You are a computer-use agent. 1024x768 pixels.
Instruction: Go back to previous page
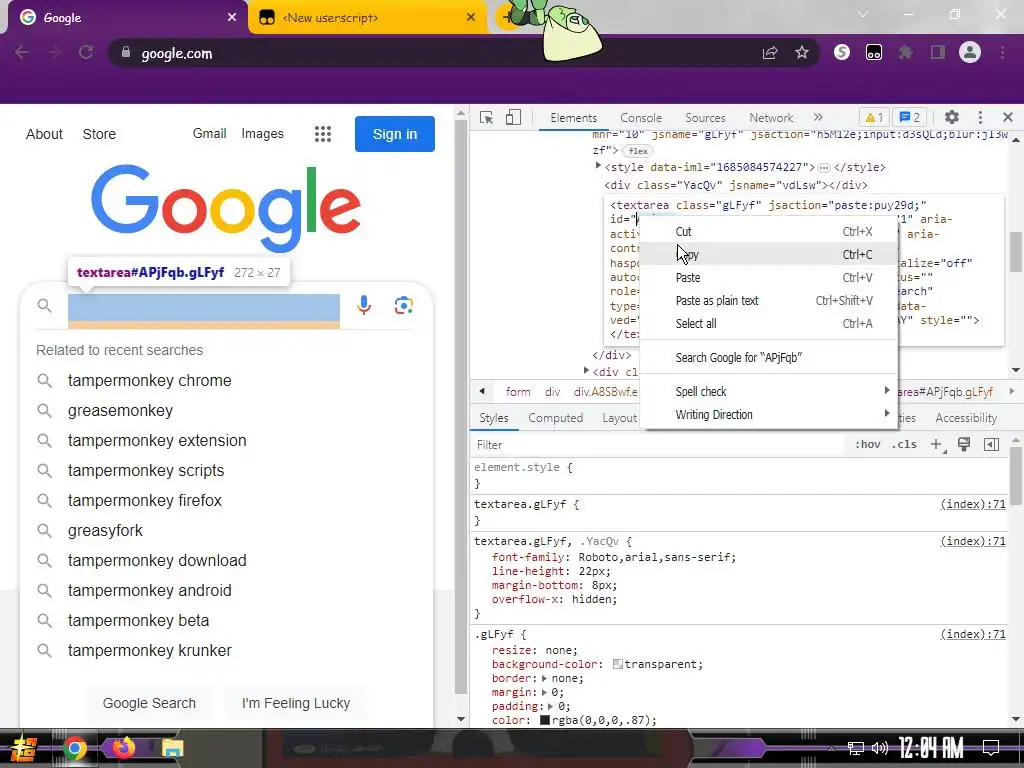coord(22,52)
